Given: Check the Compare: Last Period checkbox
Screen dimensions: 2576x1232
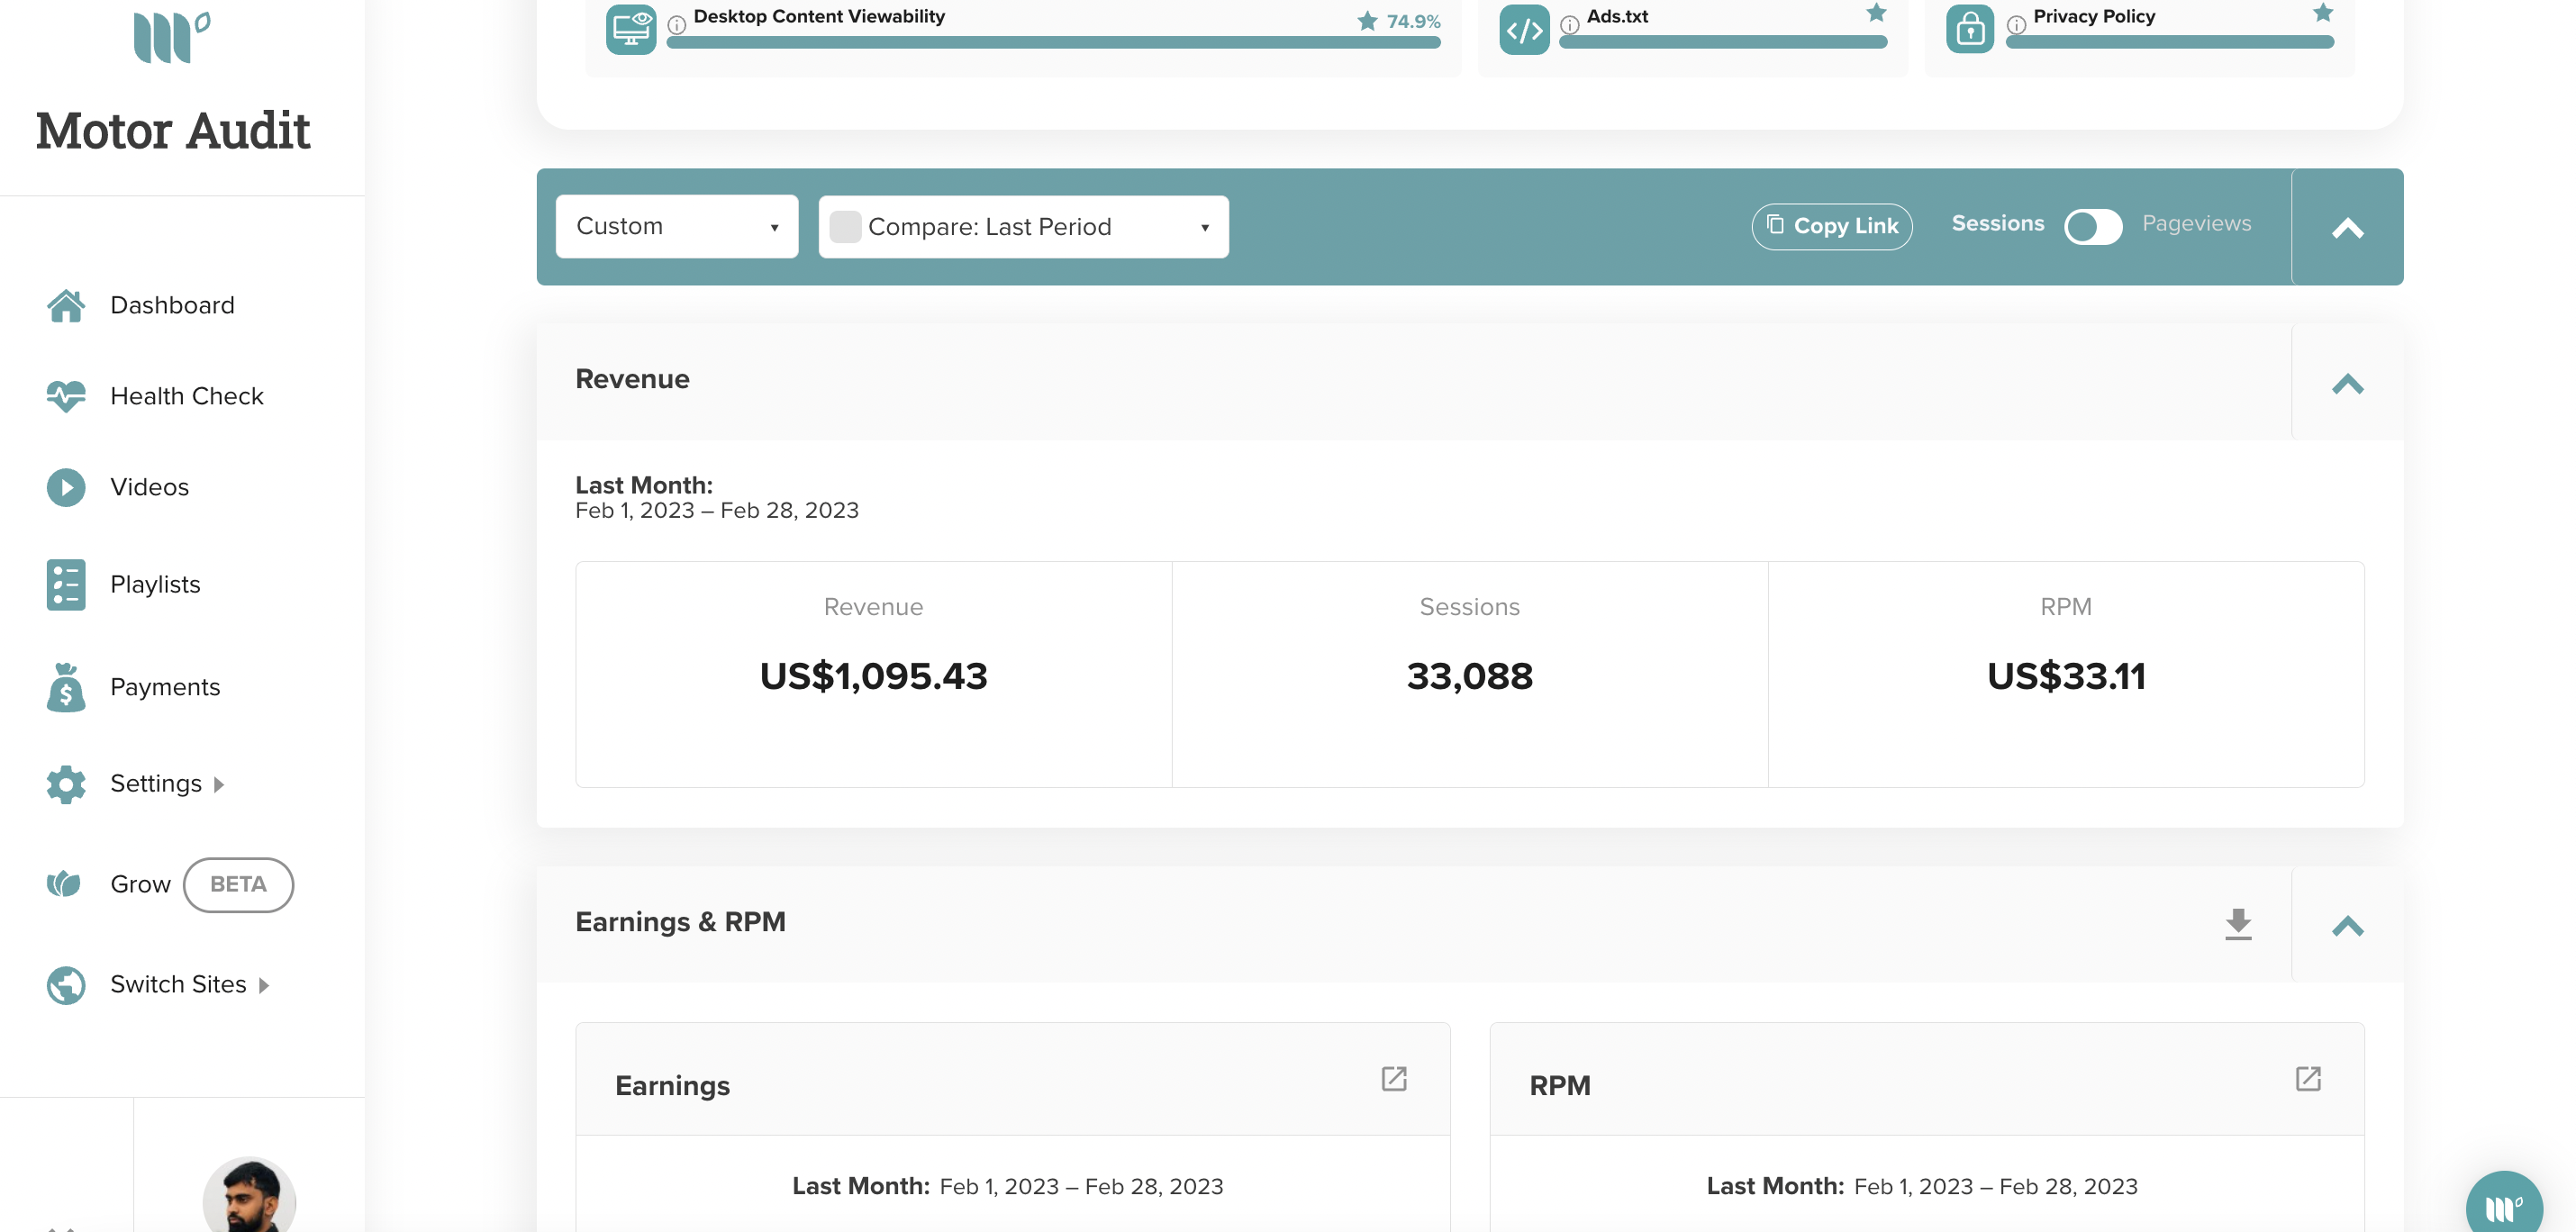Looking at the screenshot, I should 845,227.
